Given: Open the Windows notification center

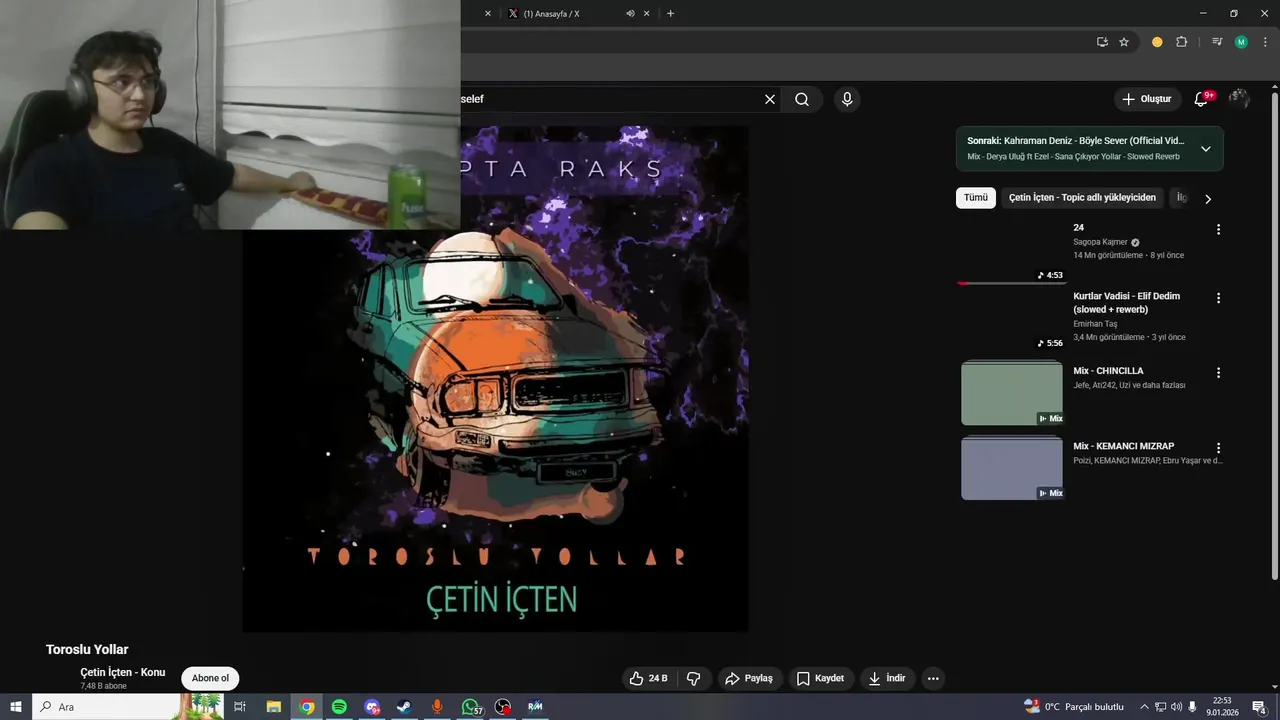Looking at the screenshot, I should point(1259,707).
